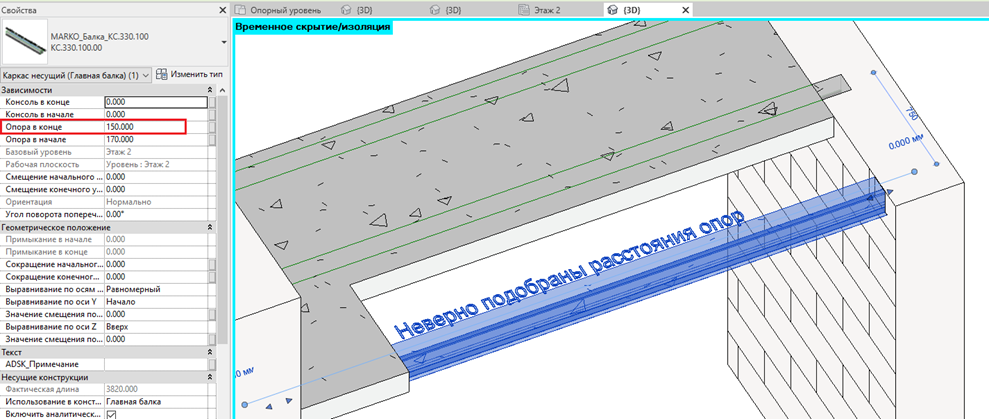
Task: Click associate button for Сокращение начального row
Action: [x=213, y=264]
